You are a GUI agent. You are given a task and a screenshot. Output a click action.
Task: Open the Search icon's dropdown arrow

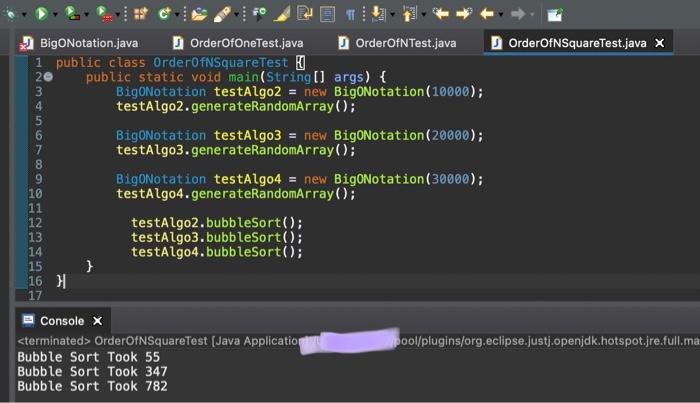point(237,15)
